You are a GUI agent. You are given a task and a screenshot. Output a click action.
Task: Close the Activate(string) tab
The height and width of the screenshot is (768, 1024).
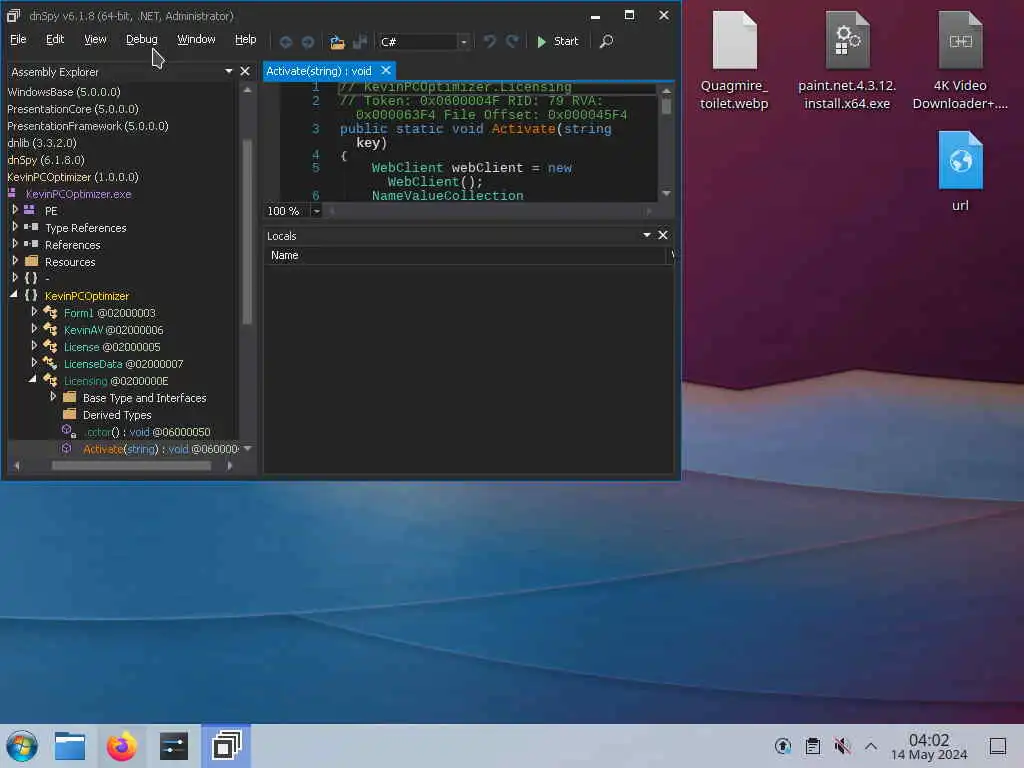(386, 71)
